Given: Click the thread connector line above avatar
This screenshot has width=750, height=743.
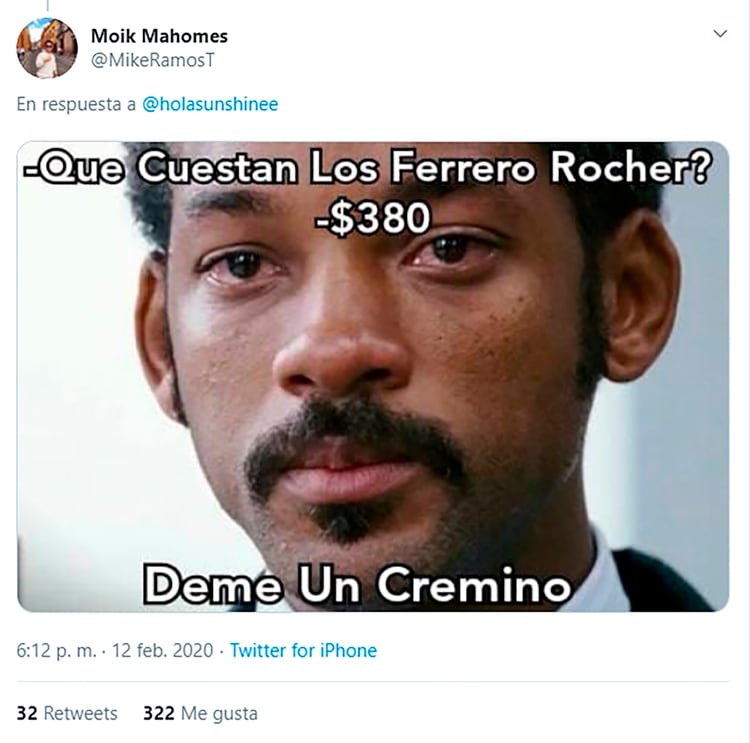Looking at the screenshot, I should coord(47,5).
